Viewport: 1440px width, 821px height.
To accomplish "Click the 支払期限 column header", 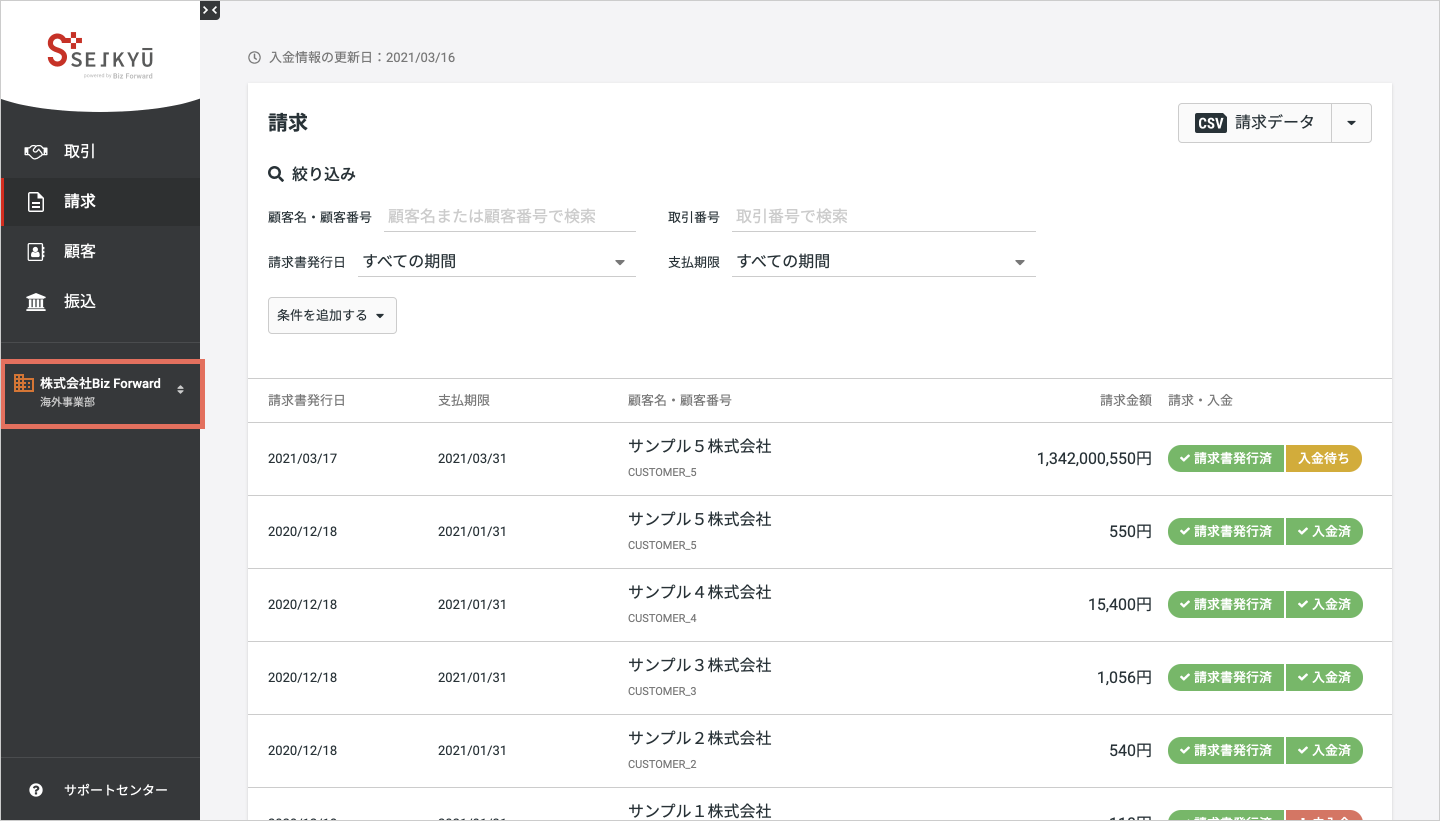I will coord(464,400).
